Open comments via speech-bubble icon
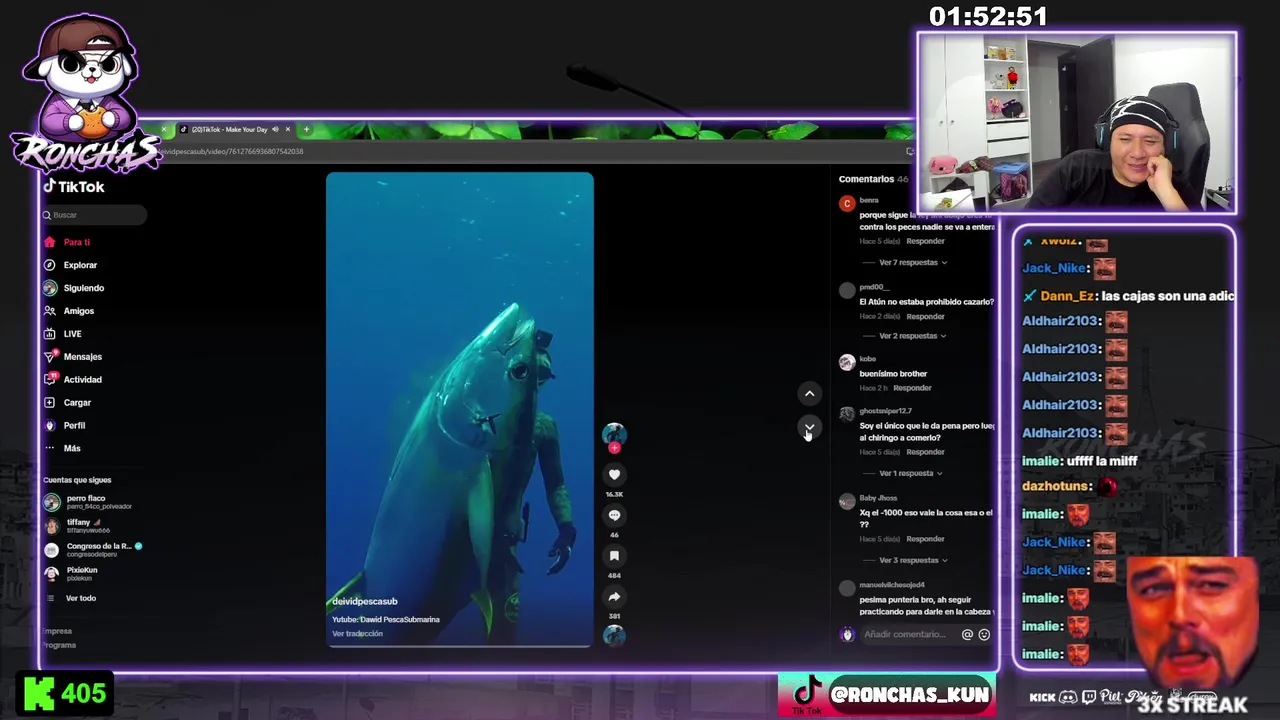Viewport: 1280px width, 720px height. click(x=614, y=516)
